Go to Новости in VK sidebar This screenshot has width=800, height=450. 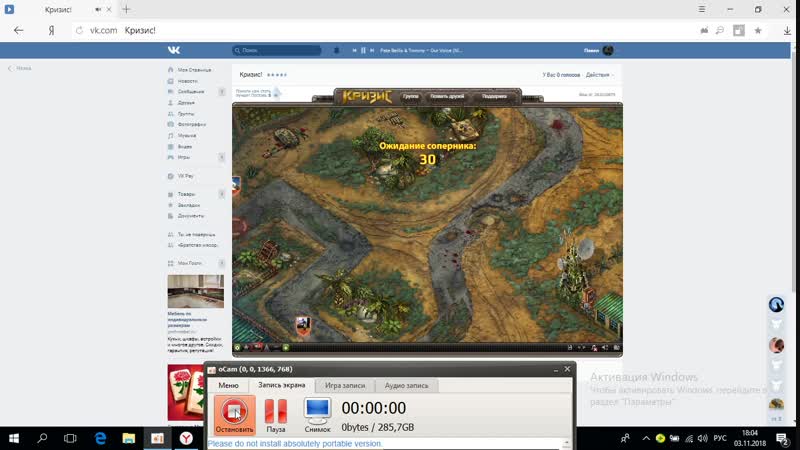pos(184,81)
